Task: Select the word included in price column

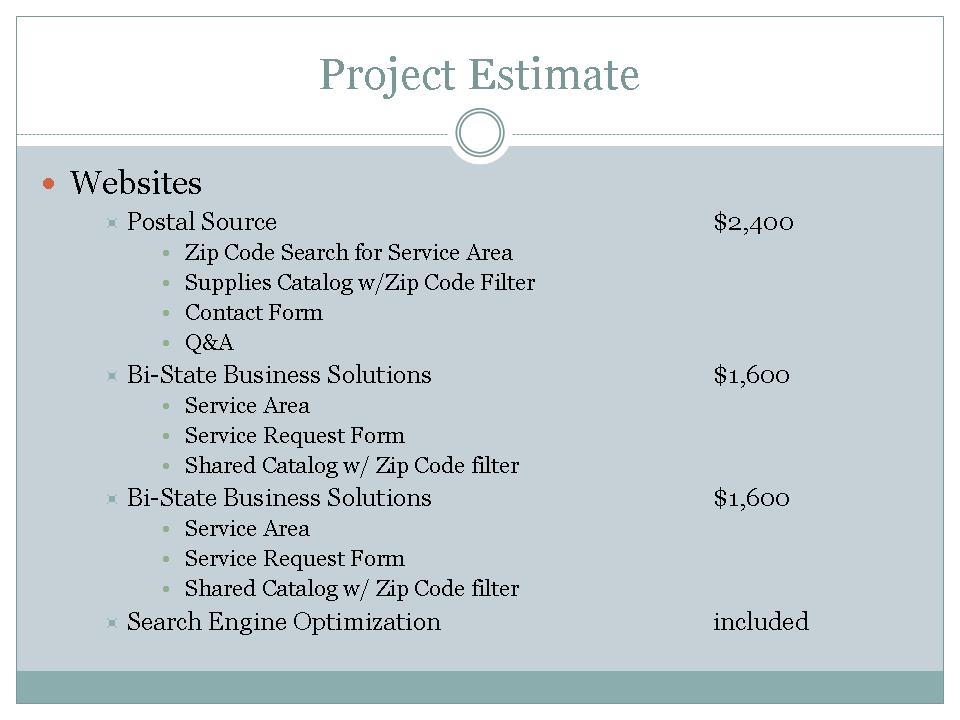Action: pos(760,622)
